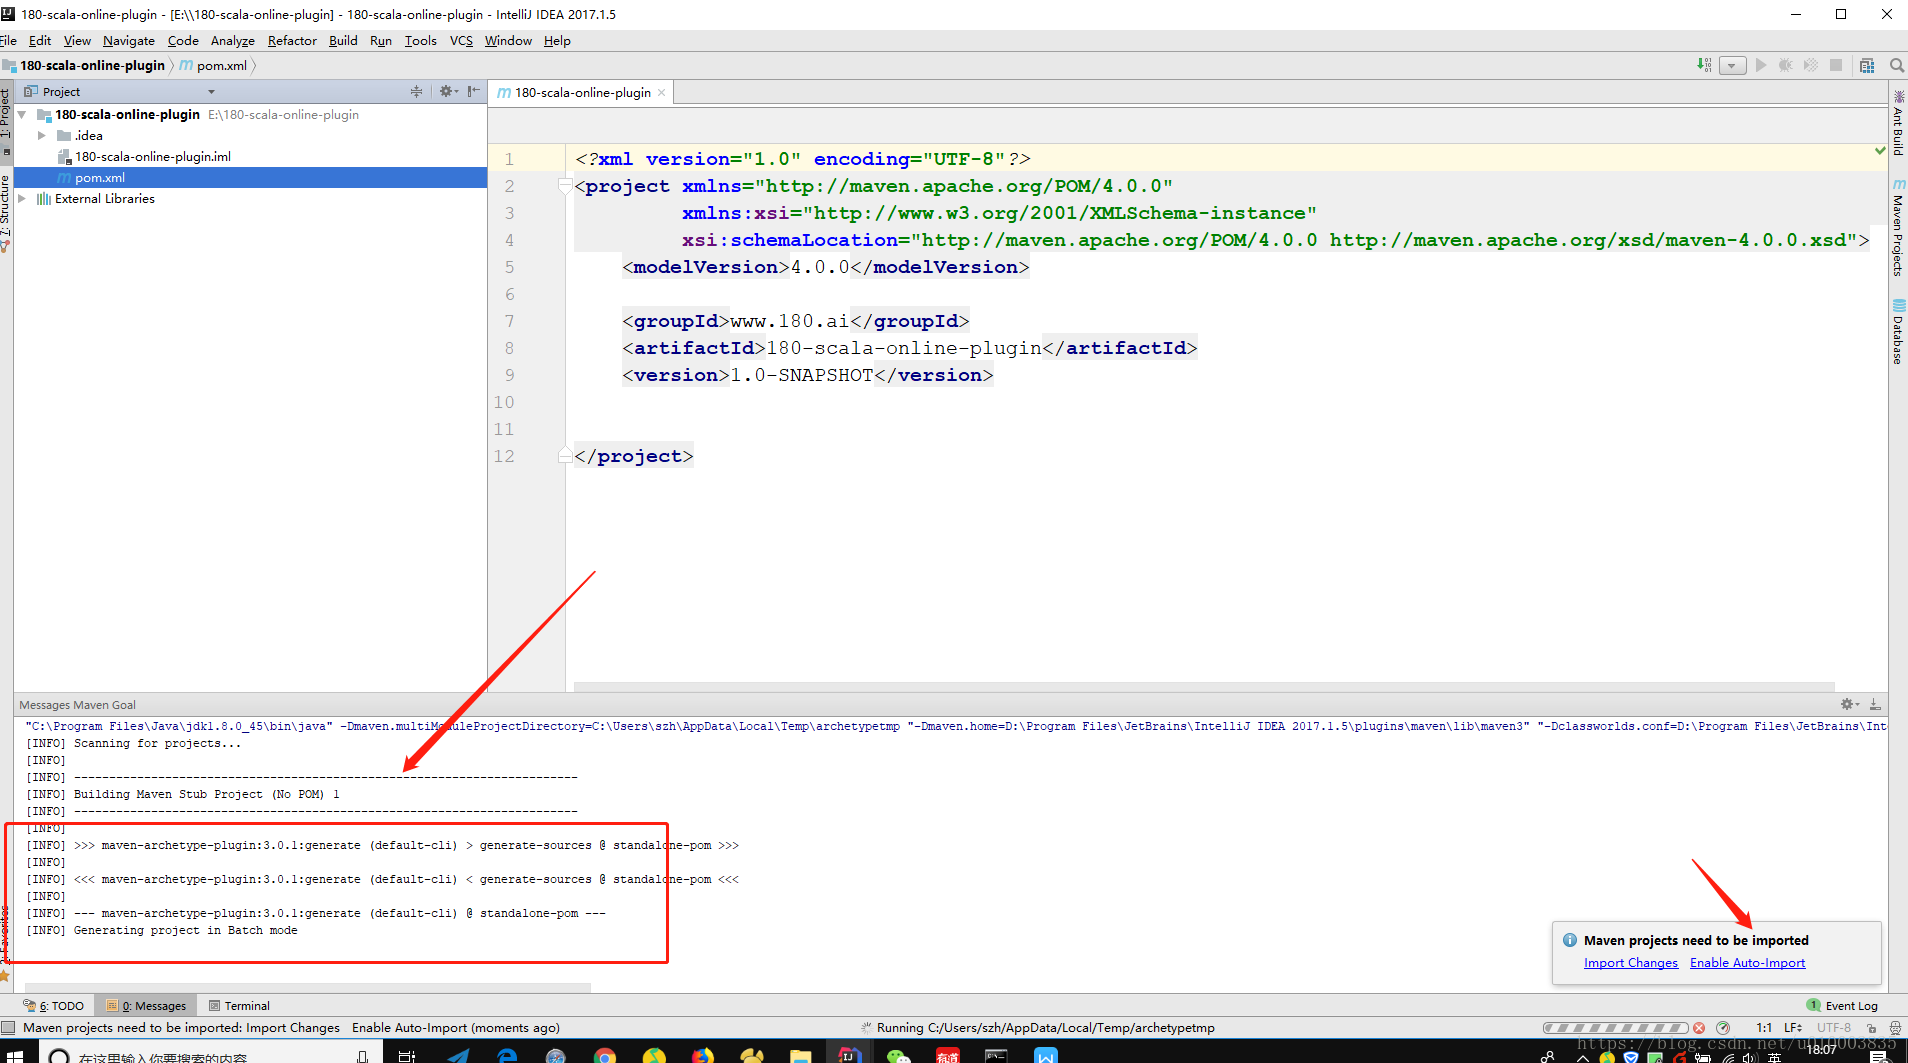Click the Run with Coverage icon

1811,65
